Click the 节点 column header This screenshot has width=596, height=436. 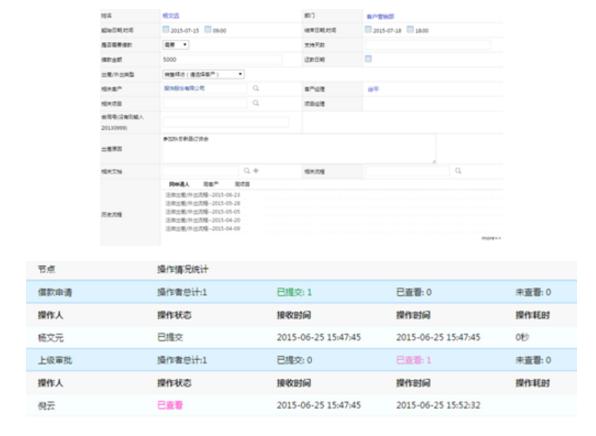46,269
